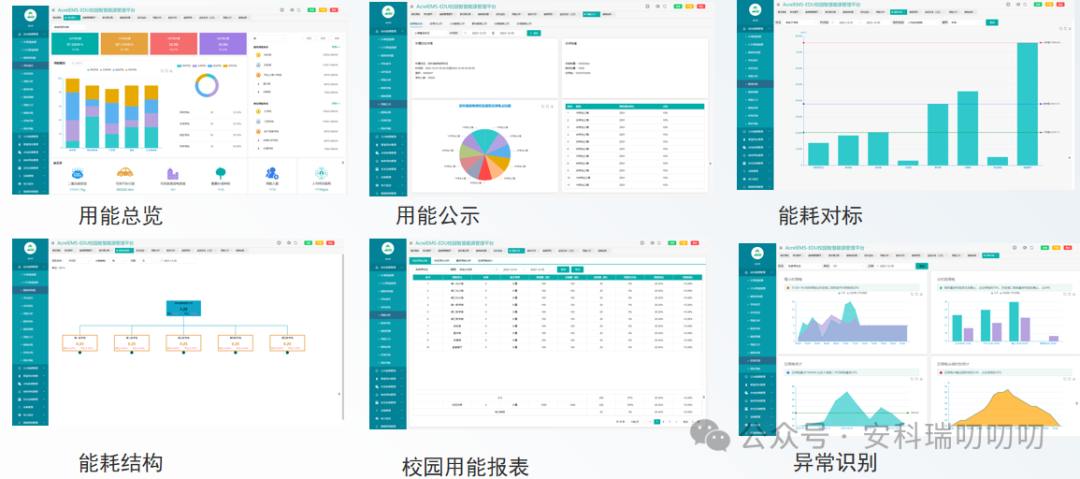Click the teal query button in 用能公示
Viewport: 1080px width, 479px height.
pos(534,32)
